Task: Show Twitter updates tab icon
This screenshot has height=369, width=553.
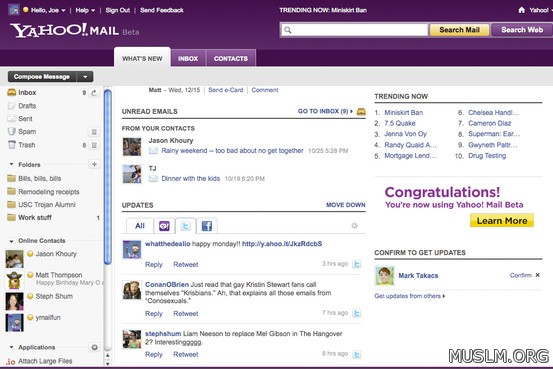Action: pyautogui.click(x=186, y=226)
